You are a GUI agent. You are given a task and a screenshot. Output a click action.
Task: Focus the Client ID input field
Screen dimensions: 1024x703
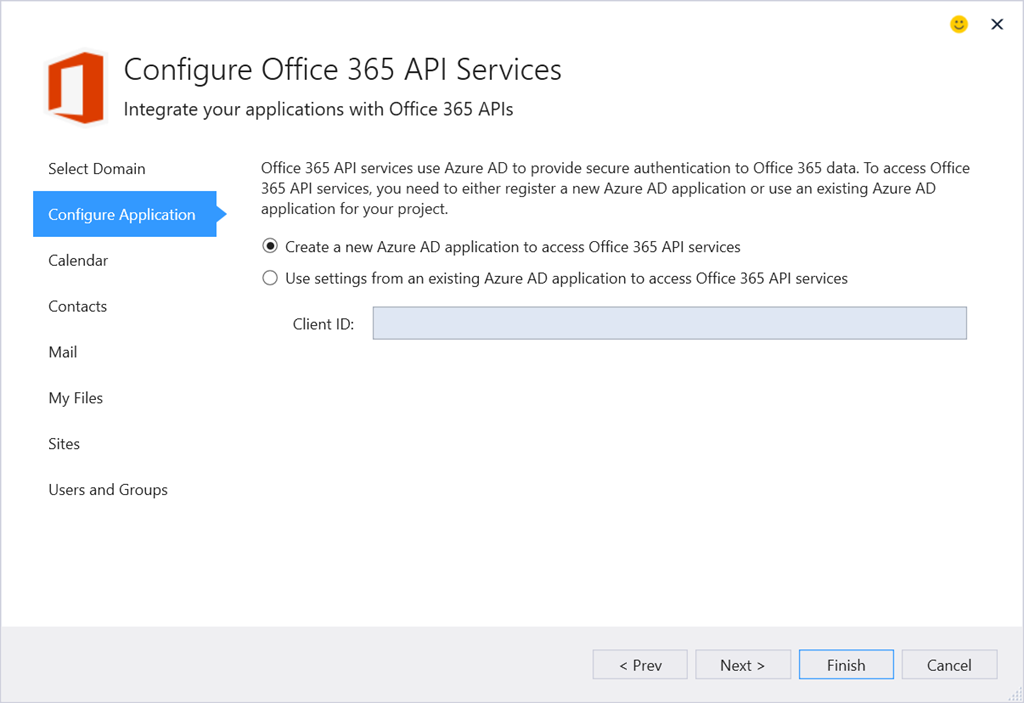coord(669,323)
